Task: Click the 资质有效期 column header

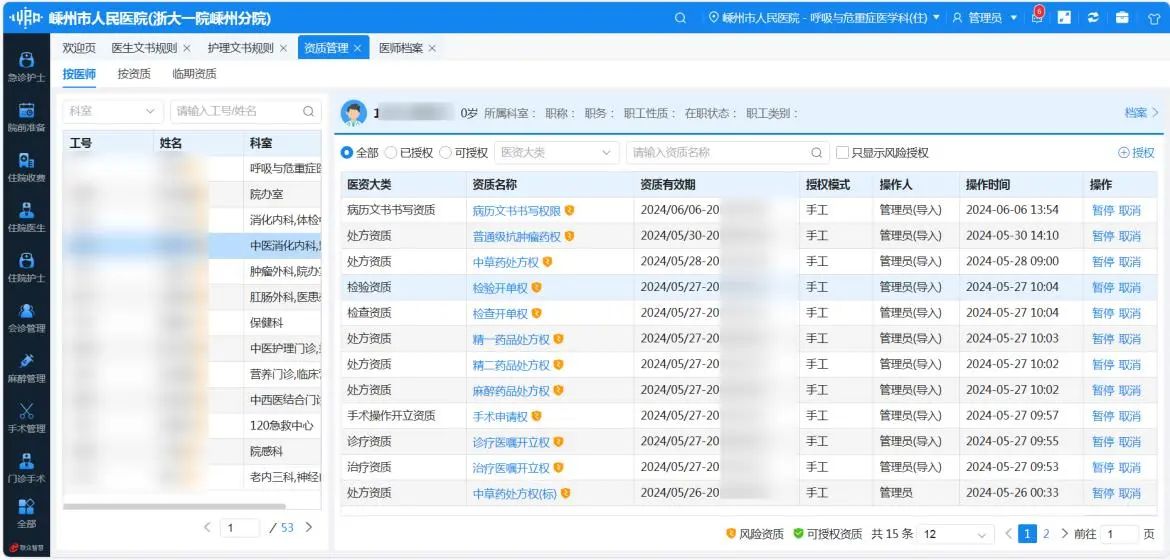Action: pyautogui.click(x=670, y=184)
